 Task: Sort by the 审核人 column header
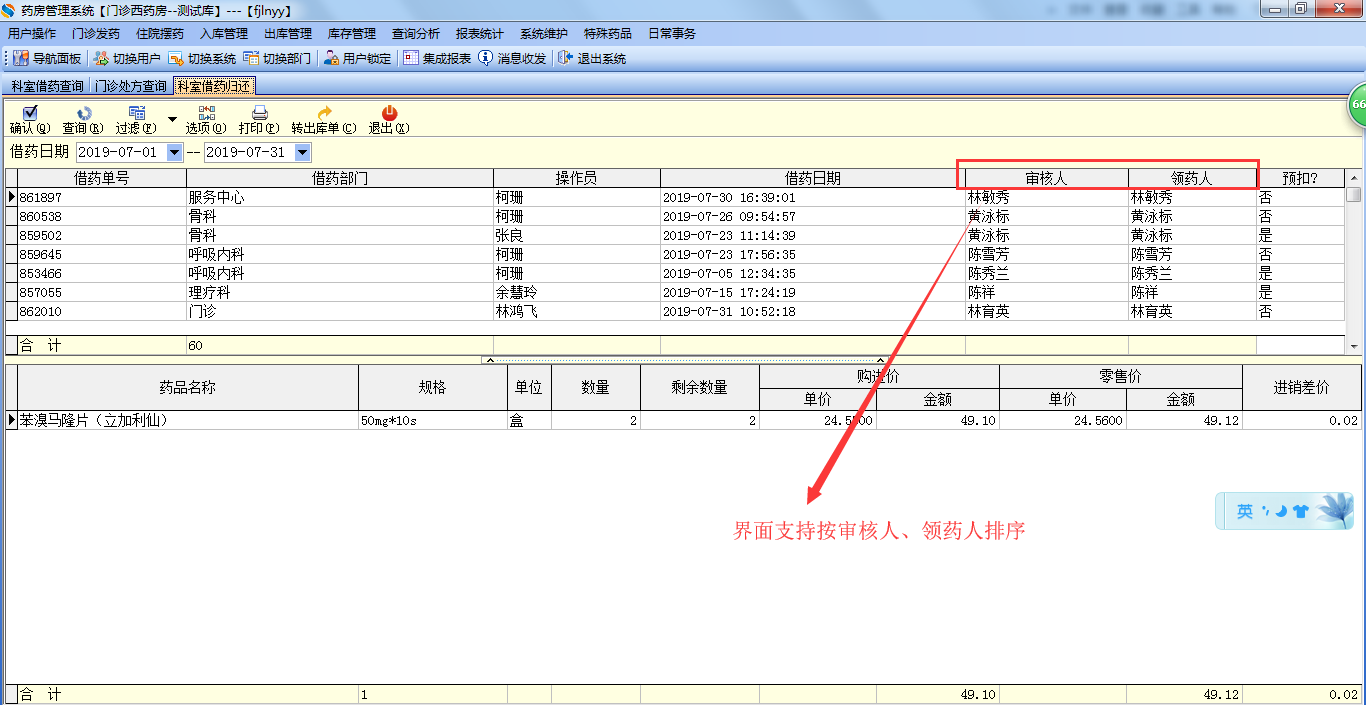[1047, 178]
